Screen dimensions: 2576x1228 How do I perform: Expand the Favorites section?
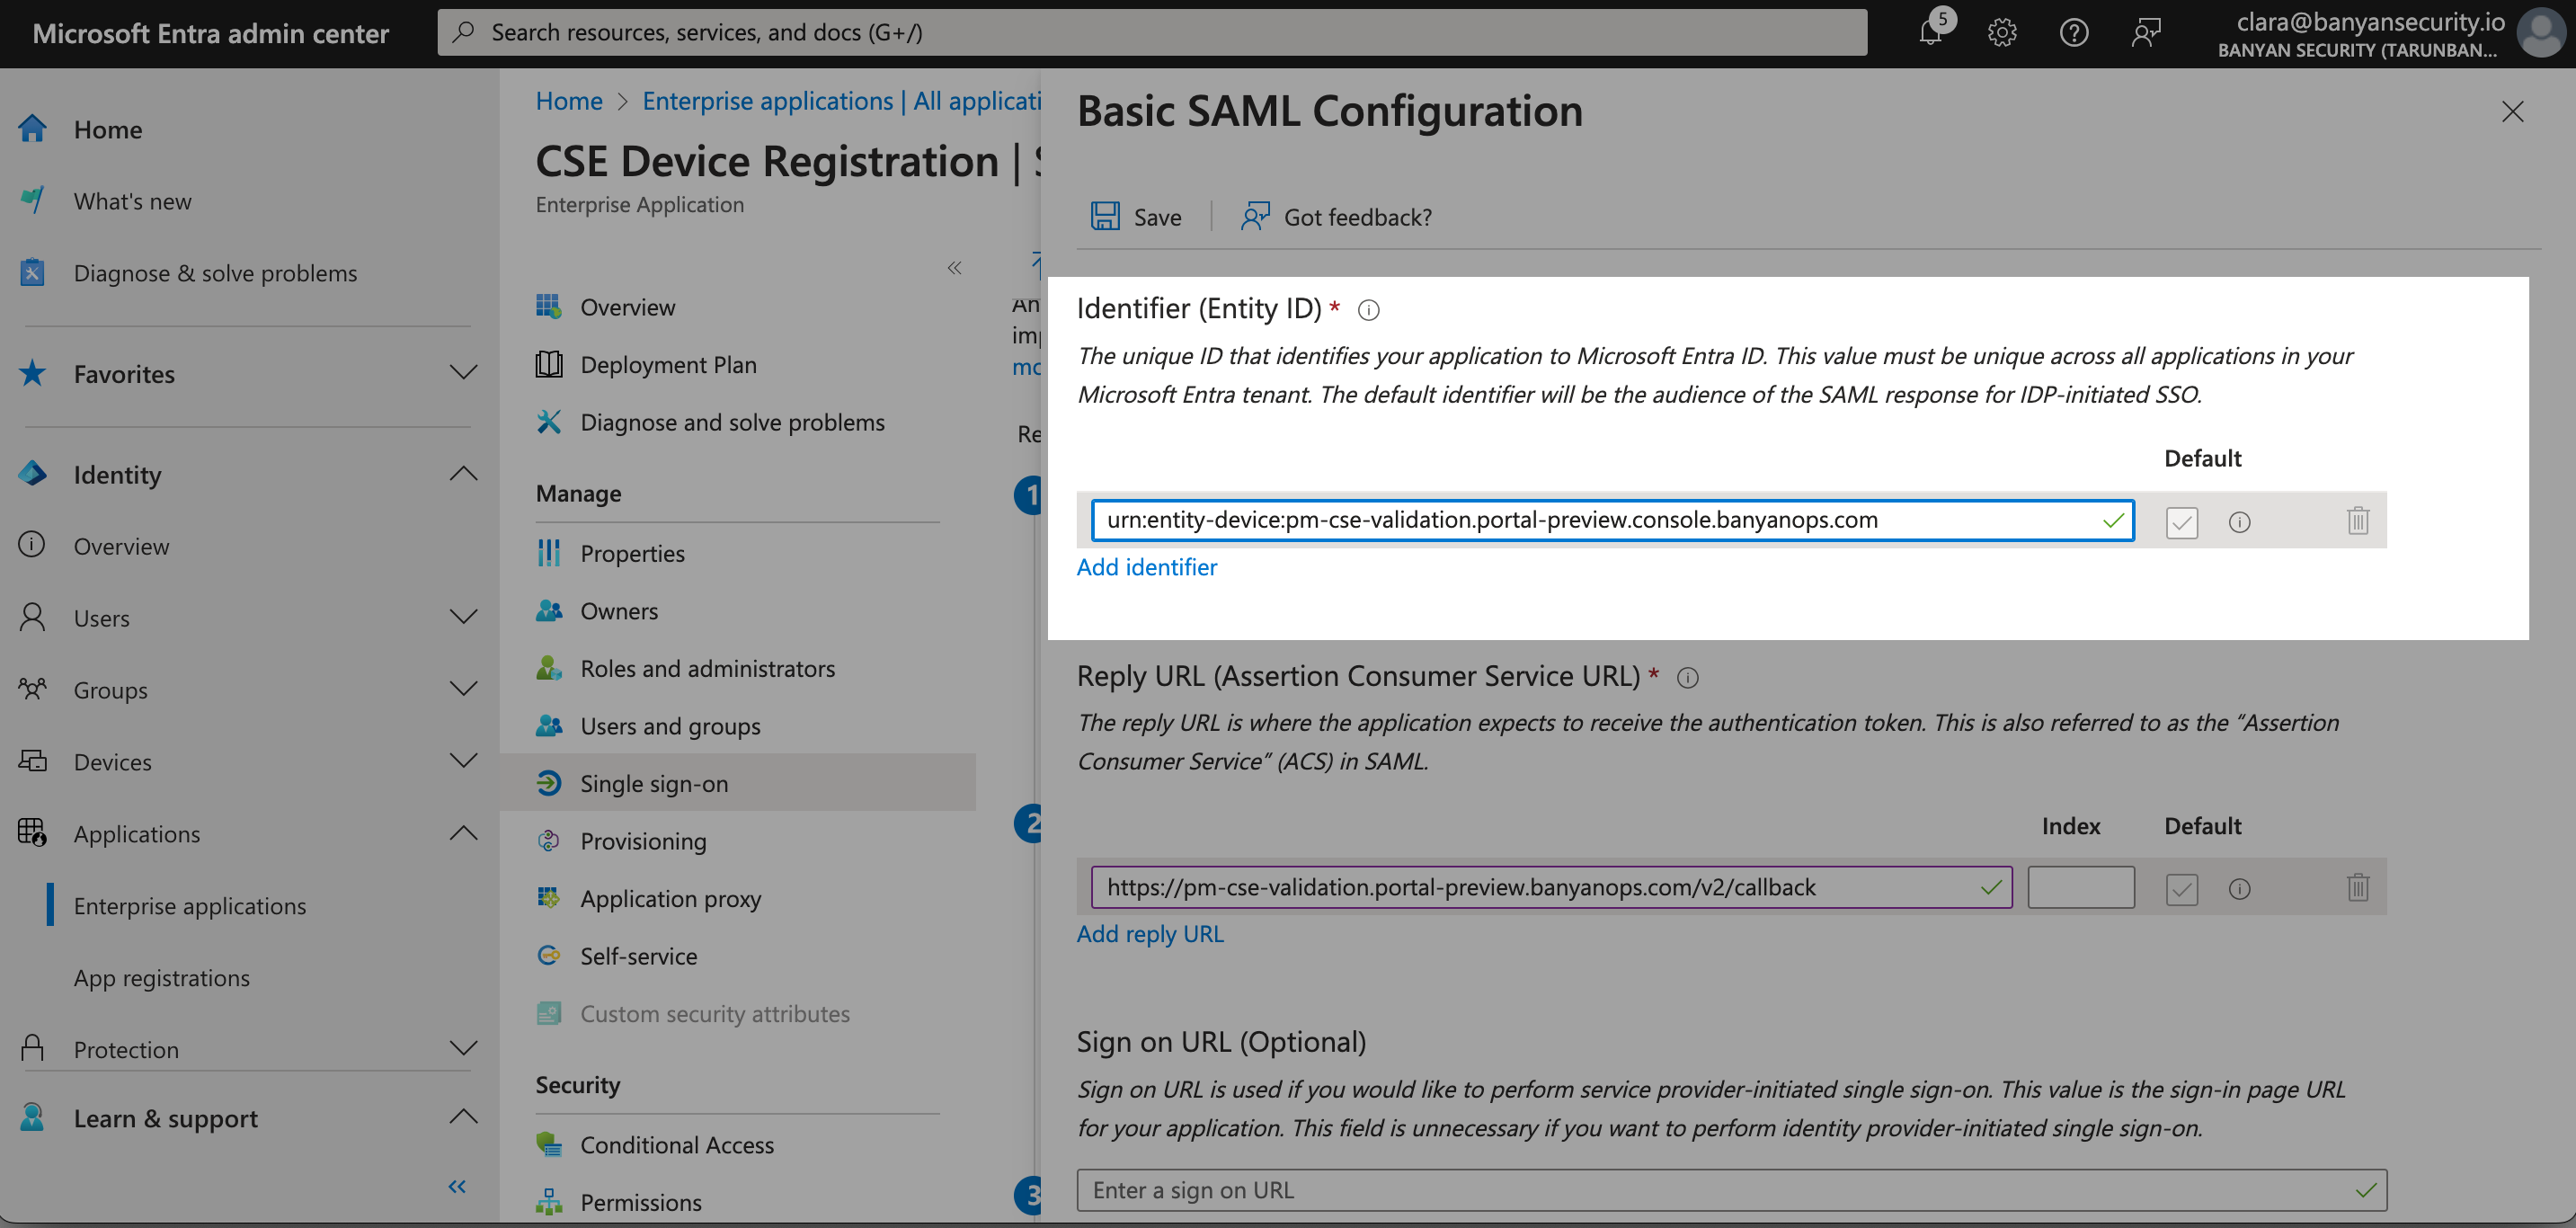(x=463, y=373)
